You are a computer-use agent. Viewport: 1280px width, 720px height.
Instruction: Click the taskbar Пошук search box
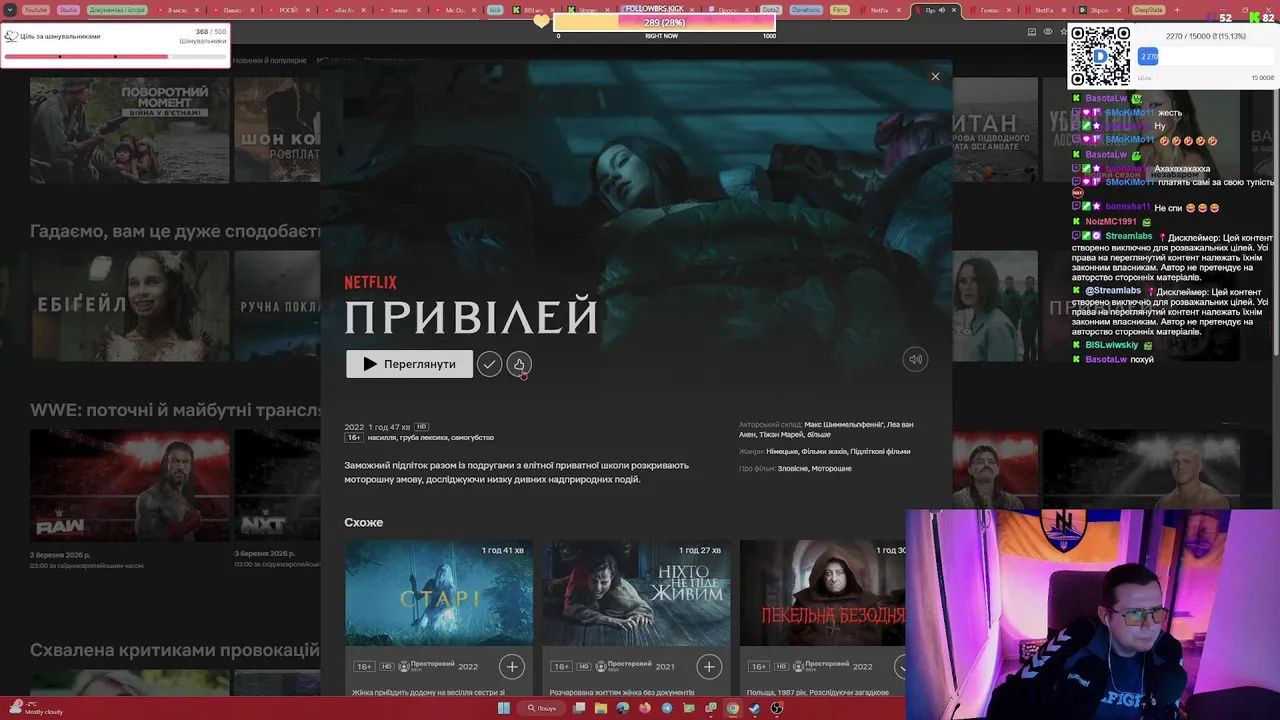543,708
